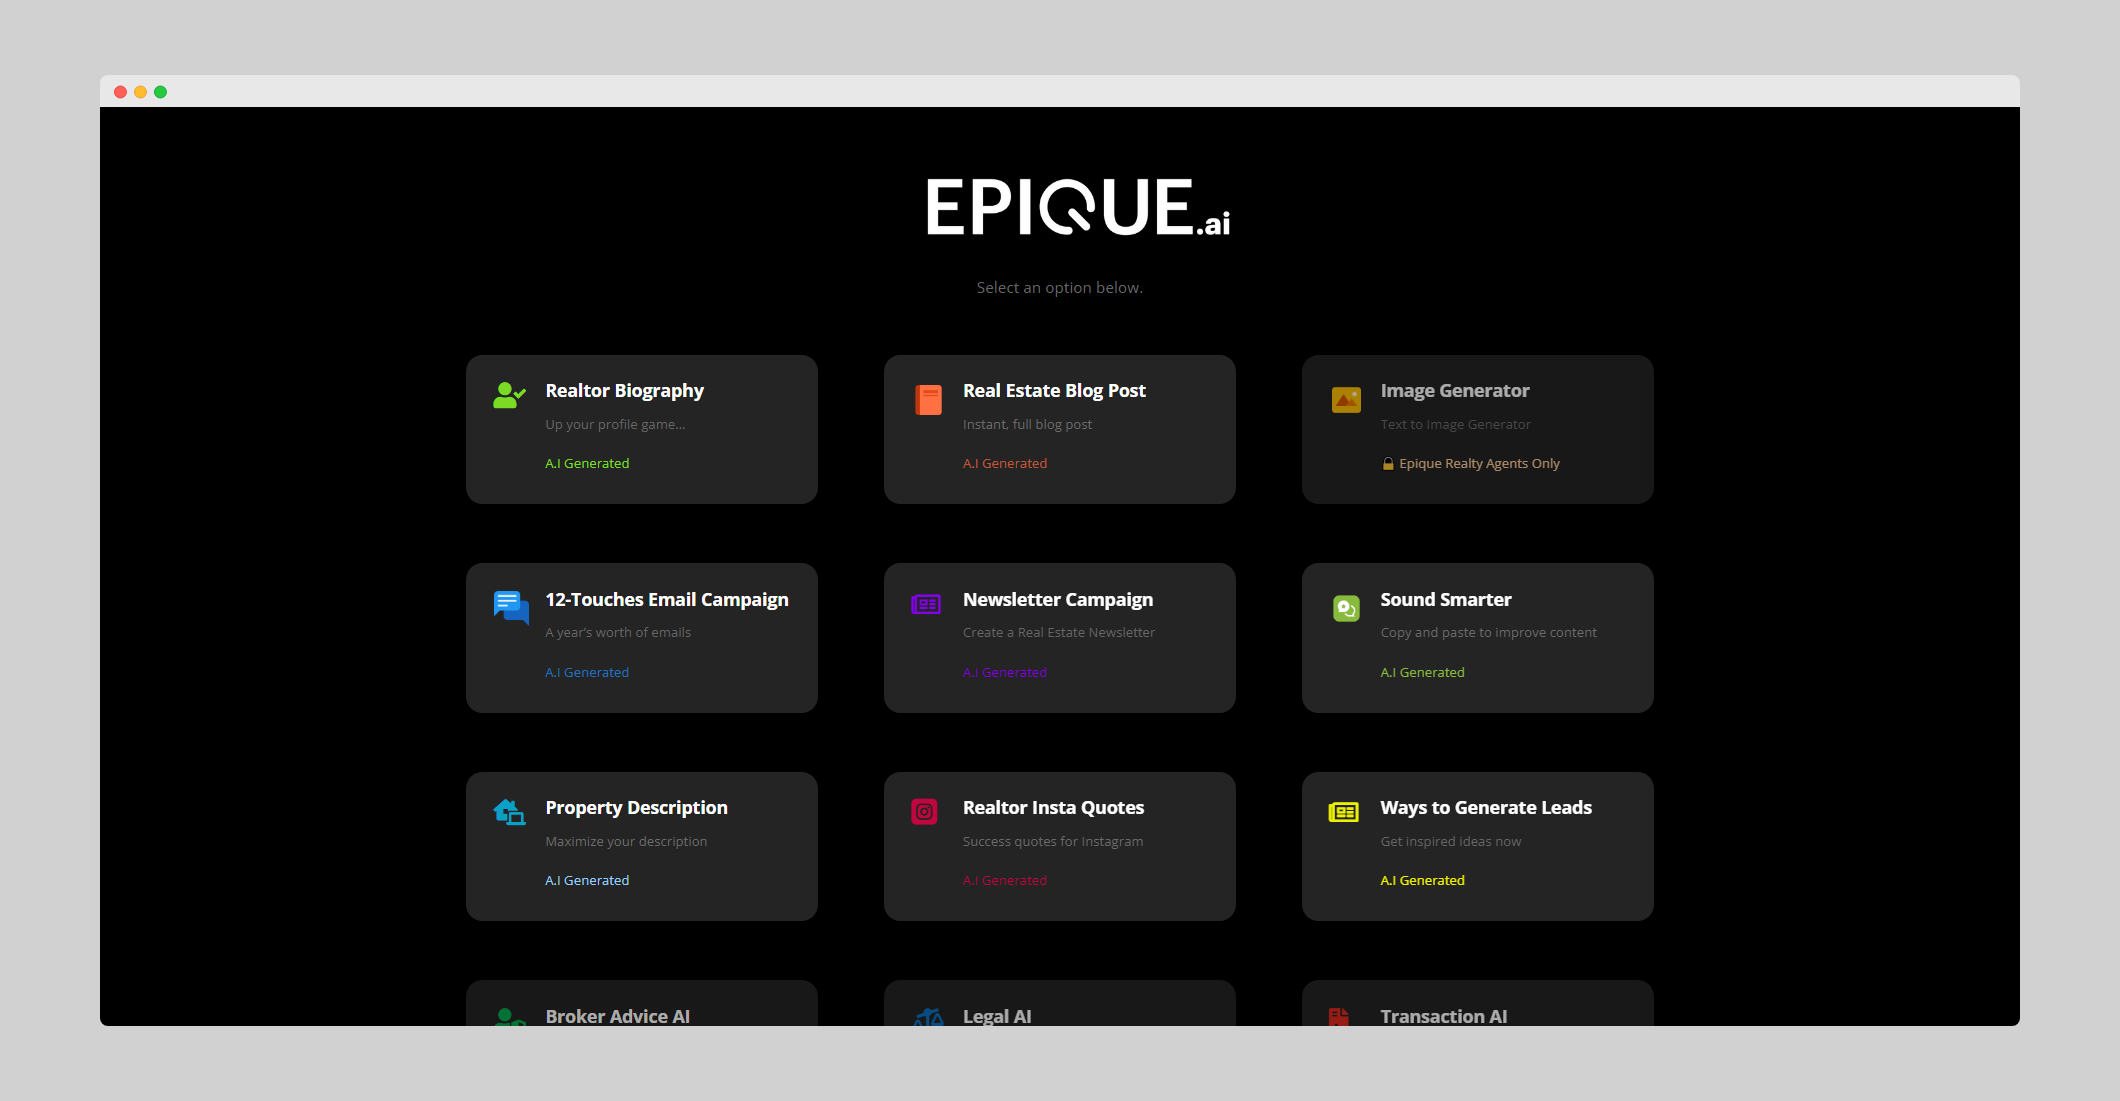Open the Realtor Insta Quotes title
The height and width of the screenshot is (1101, 2120).
[x=1053, y=808]
